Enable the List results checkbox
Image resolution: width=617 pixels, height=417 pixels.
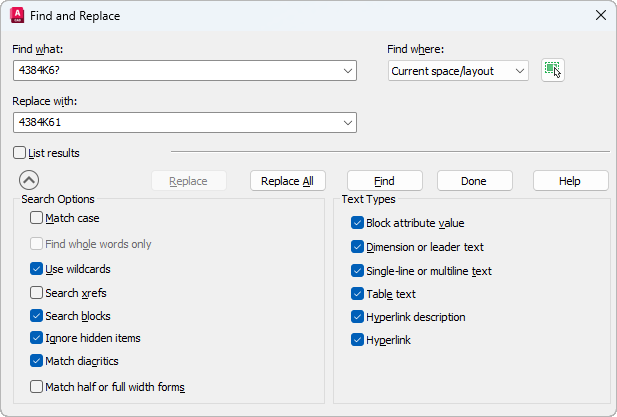coord(20,153)
